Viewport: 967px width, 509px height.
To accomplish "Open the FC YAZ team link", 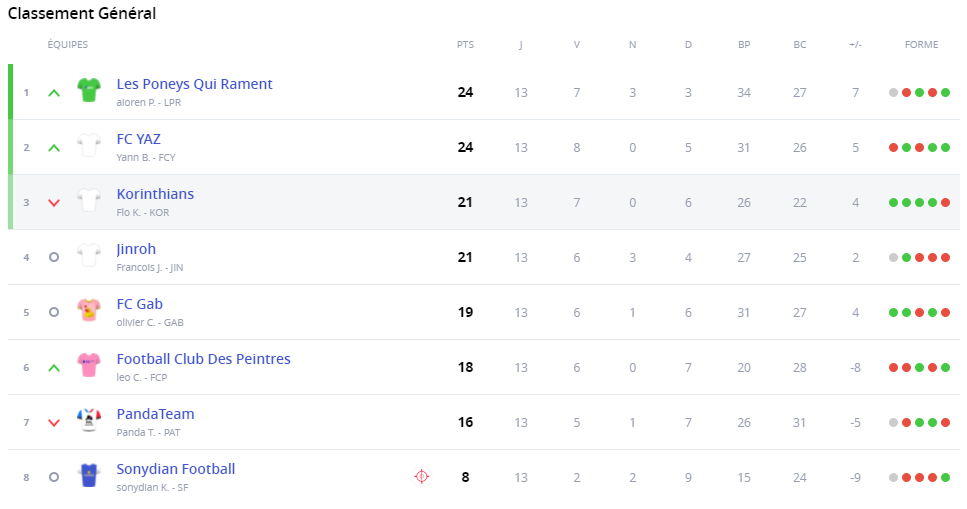I will coord(138,139).
